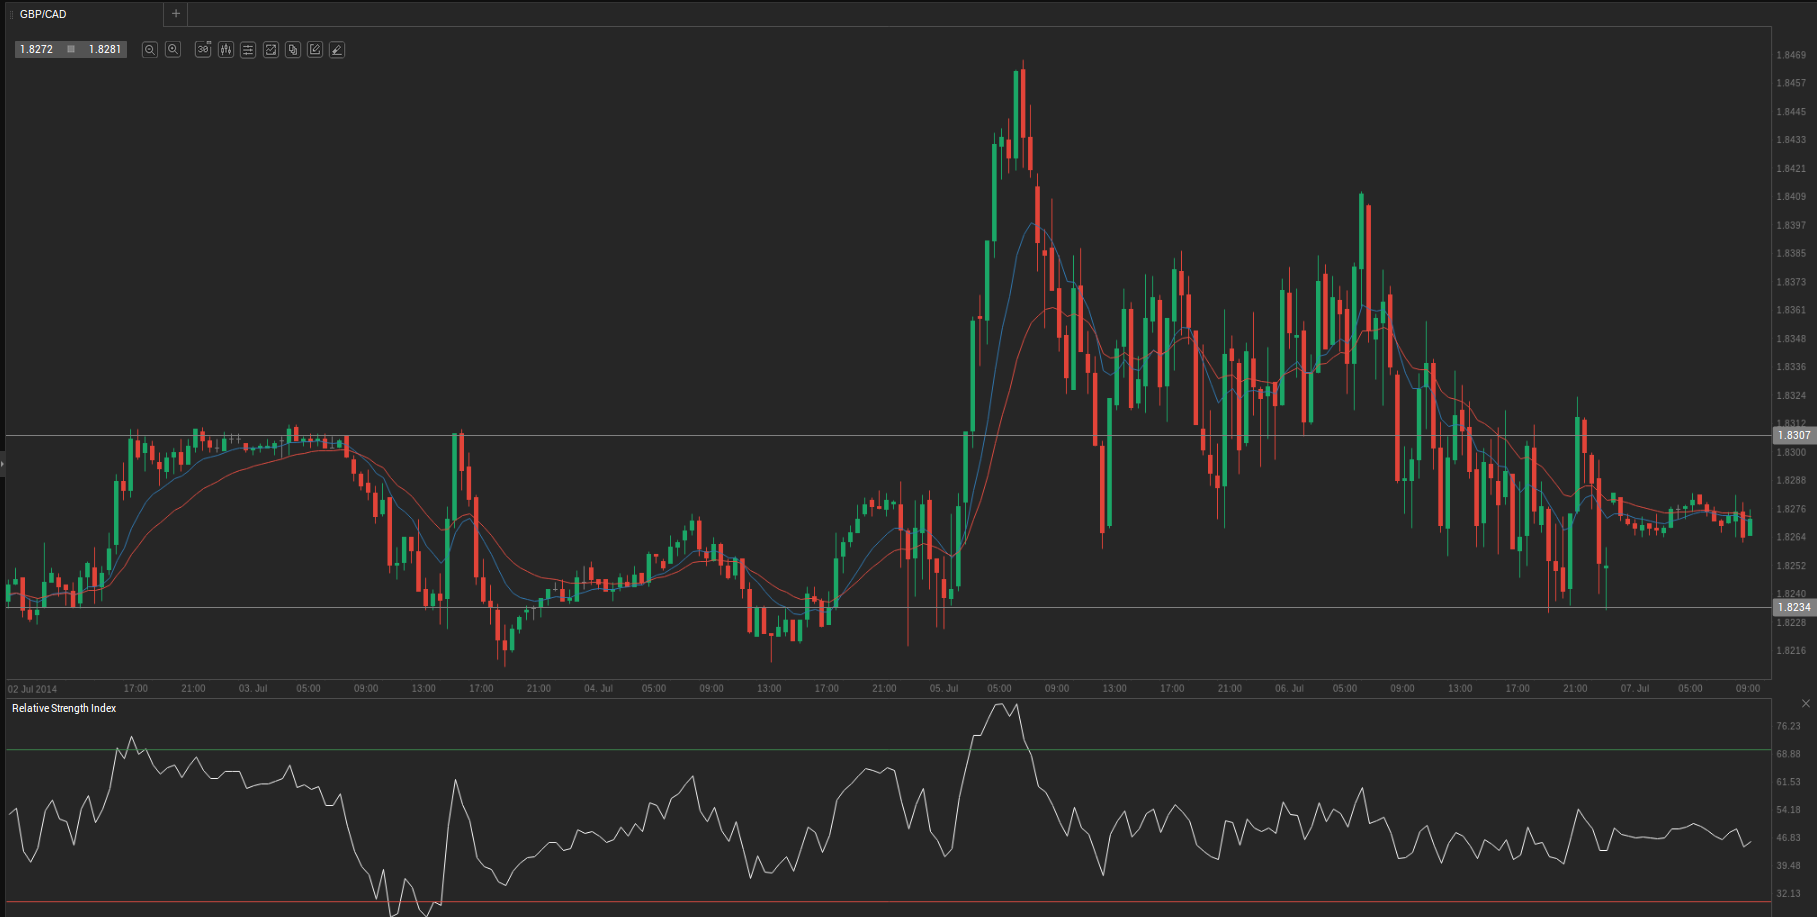Viewport: 1817px width, 917px height.
Task: Open chart settings sliders icon
Action: click(248, 49)
